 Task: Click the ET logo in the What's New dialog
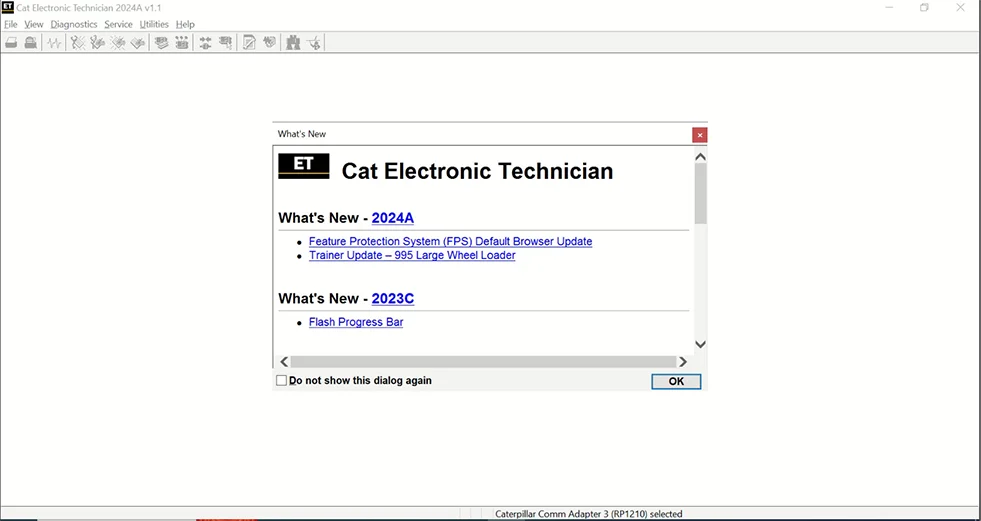tap(303, 166)
